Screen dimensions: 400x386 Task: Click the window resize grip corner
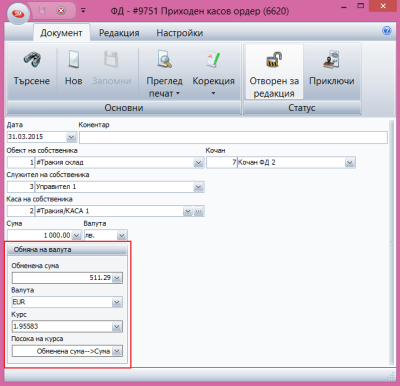point(391,376)
